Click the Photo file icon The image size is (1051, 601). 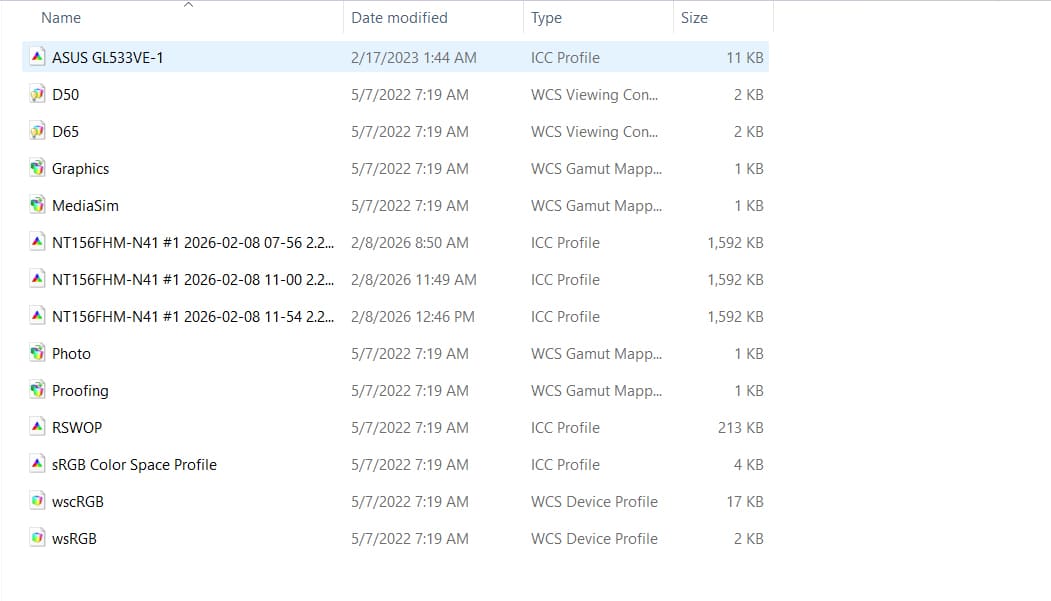[x=38, y=352]
